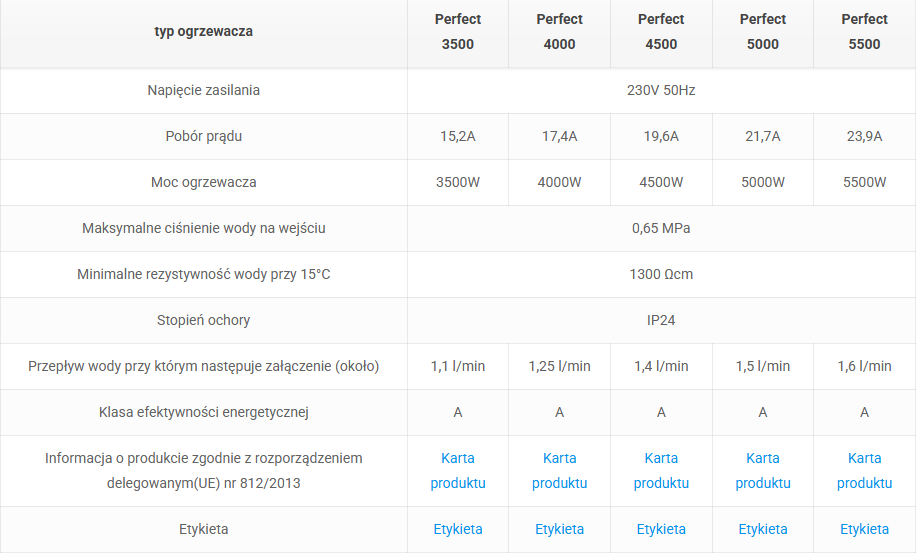Image resolution: width=916 pixels, height=555 pixels.
Task: Click Etykieta link in Perfect 4000 column
Action: pyautogui.click(x=559, y=529)
